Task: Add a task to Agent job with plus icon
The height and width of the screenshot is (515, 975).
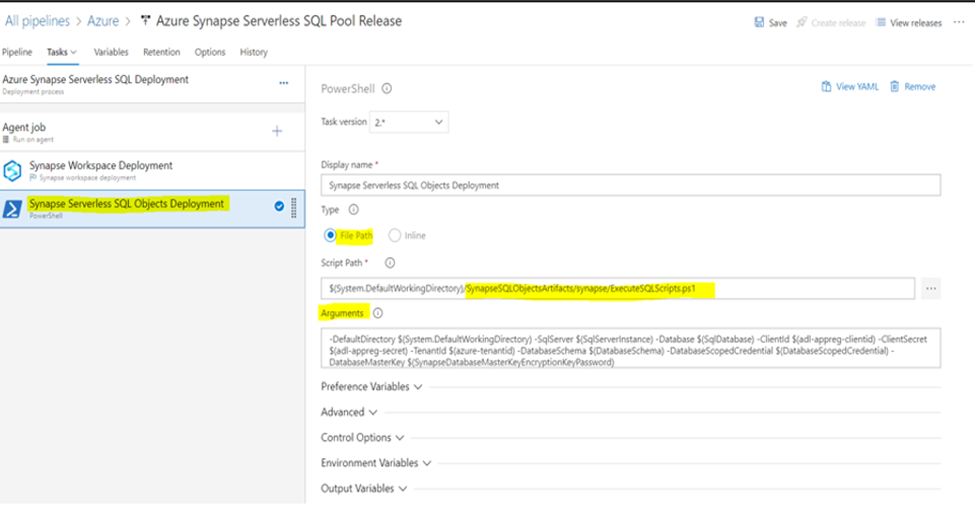Action: click(x=277, y=131)
